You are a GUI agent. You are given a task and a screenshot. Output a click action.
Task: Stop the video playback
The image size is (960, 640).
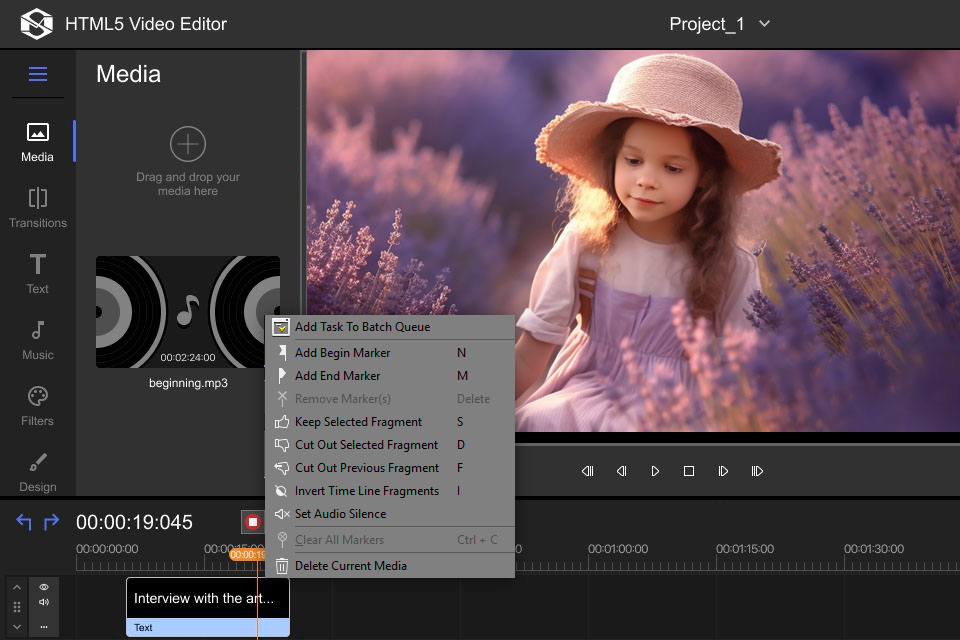point(689,471)
